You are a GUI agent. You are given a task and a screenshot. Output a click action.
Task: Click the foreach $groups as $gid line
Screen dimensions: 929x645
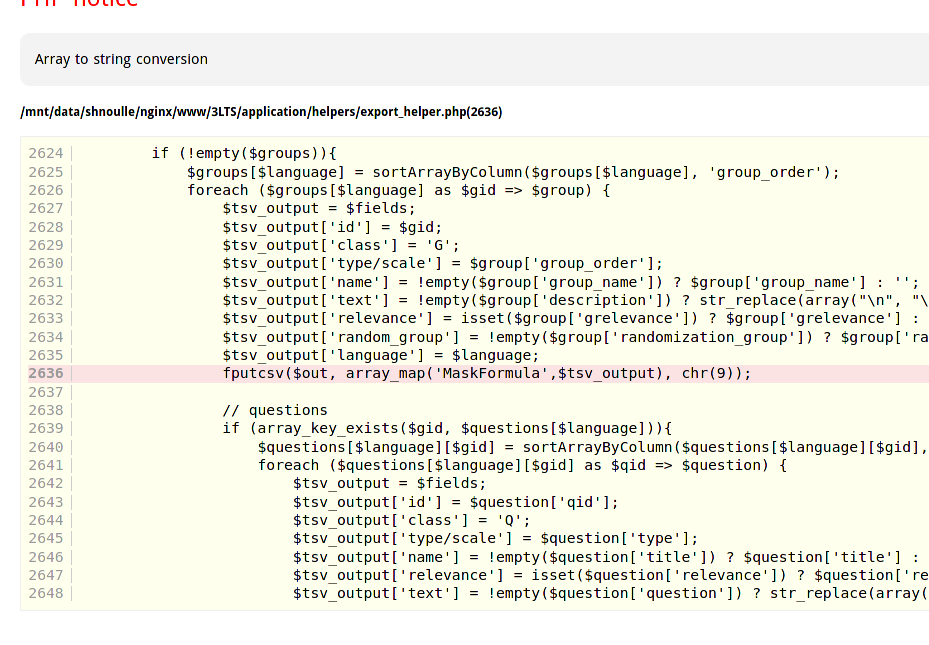point(398,190)
